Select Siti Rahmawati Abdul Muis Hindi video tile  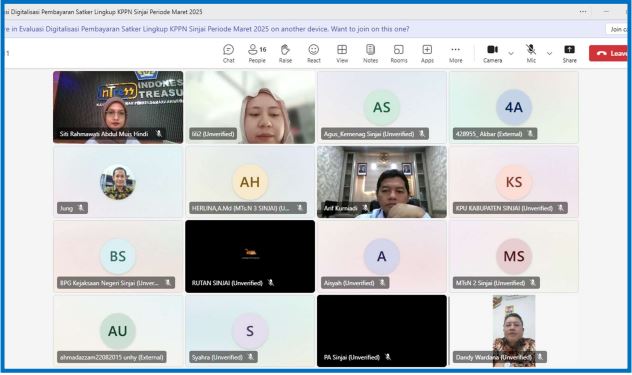118,107
